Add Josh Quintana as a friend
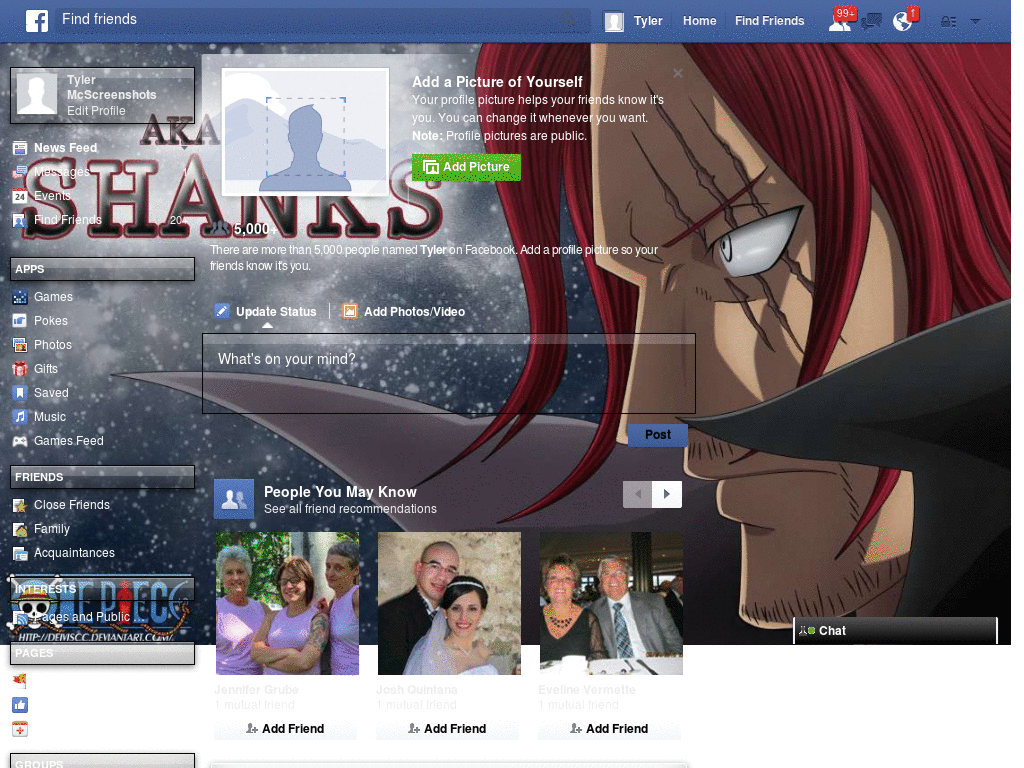This screenshot has width=1024, height=768. click(x=448, y=728)
